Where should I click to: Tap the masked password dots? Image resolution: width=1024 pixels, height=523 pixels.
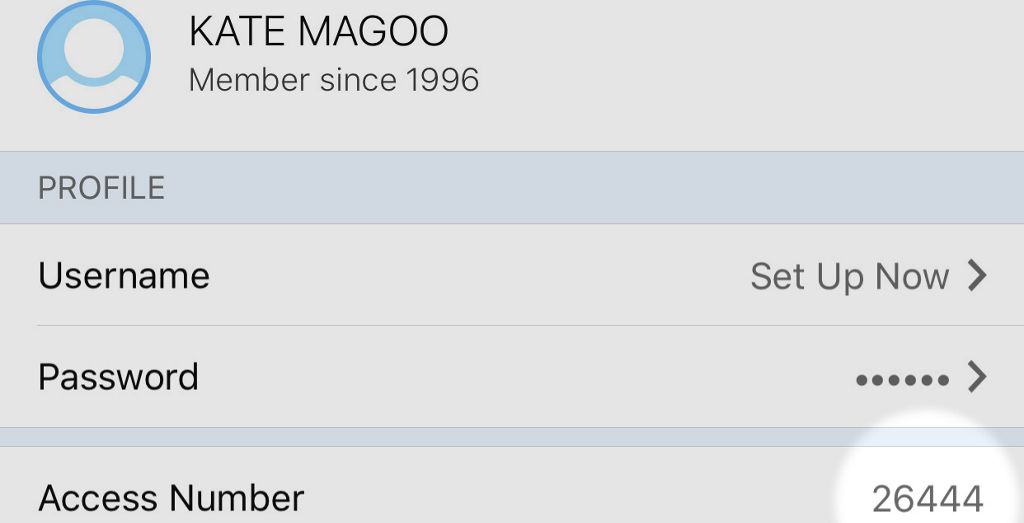point(902,380)
